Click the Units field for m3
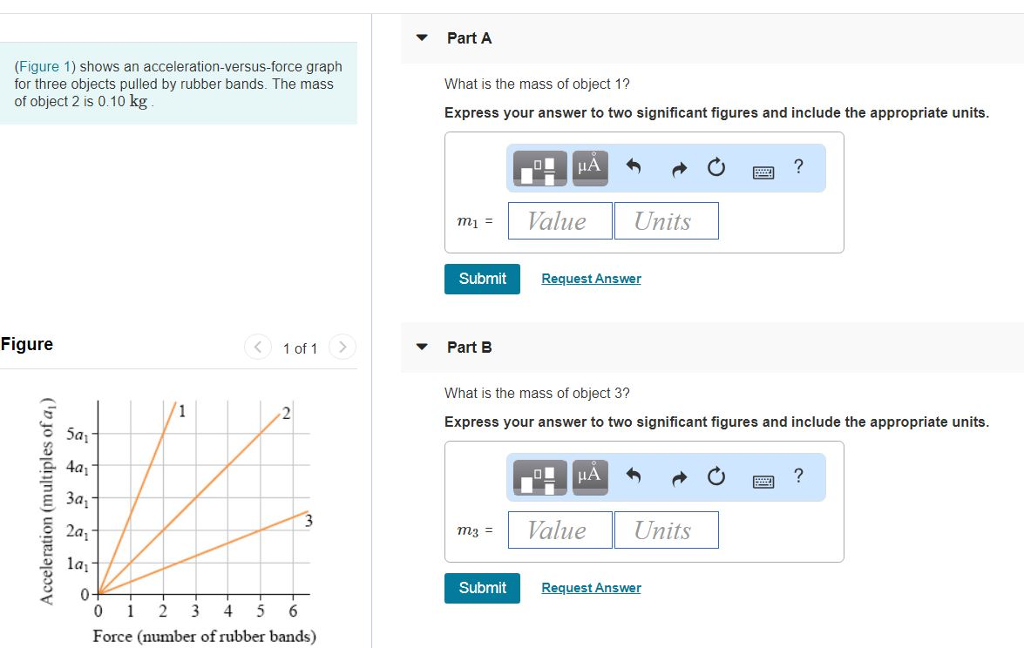 point(666,529)
